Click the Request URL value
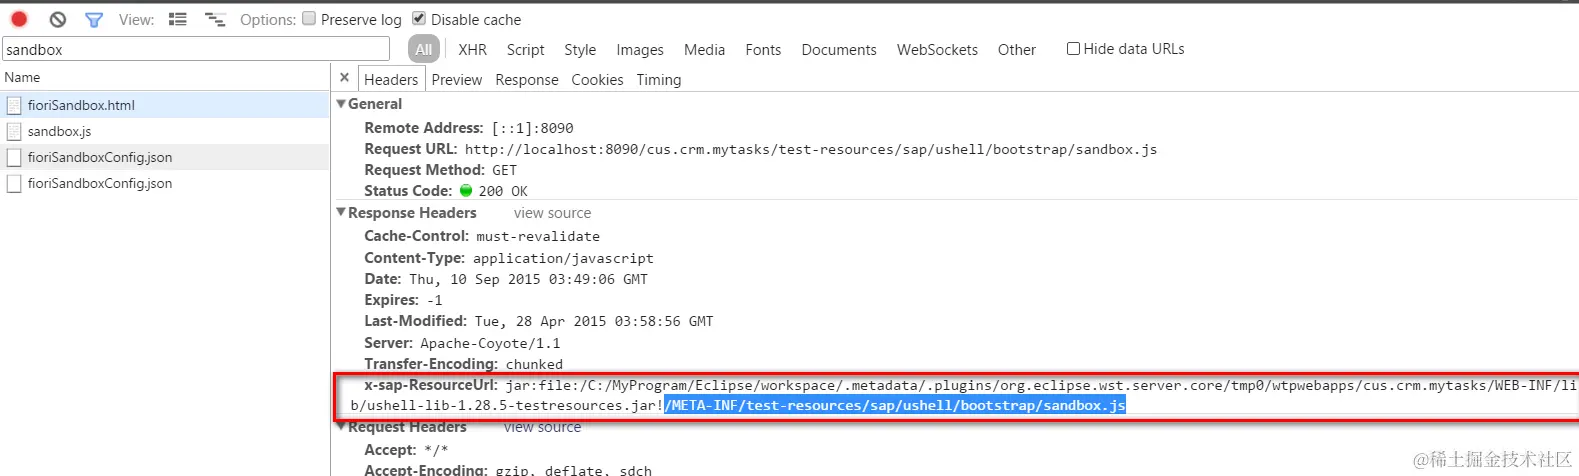 click(x=811, y=149)
